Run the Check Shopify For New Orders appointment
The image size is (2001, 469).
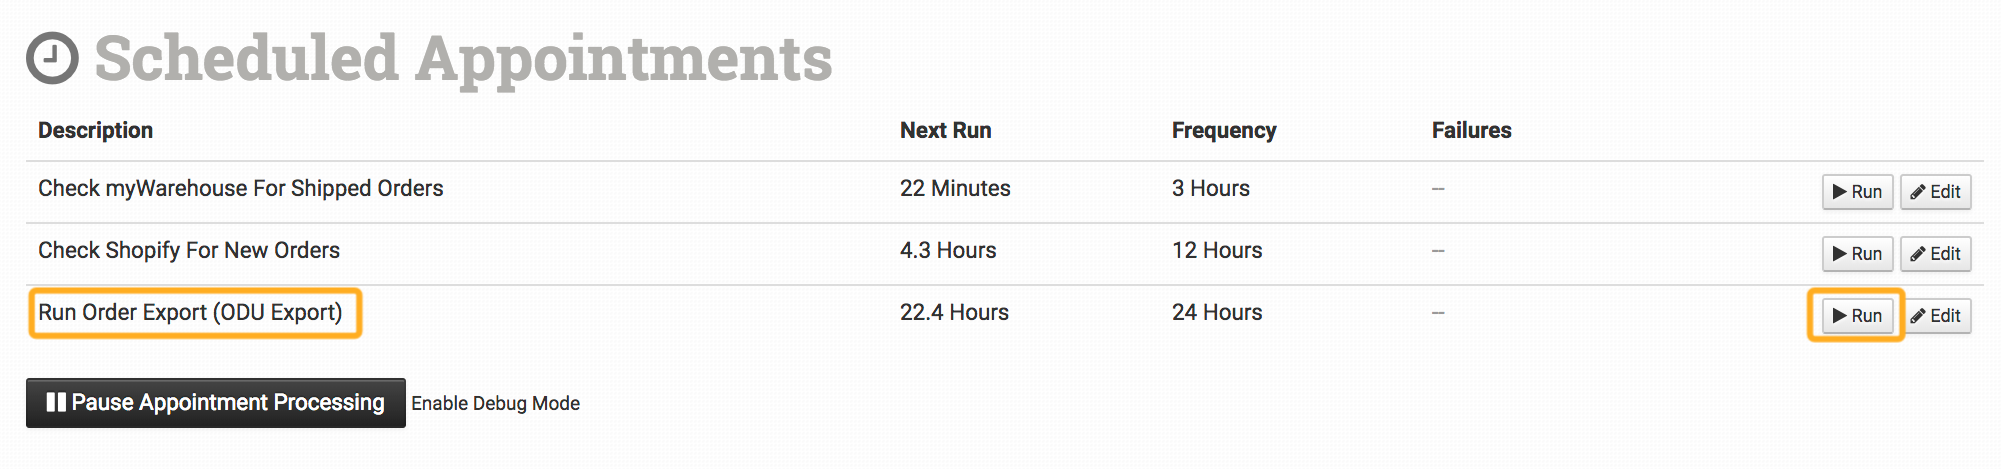point(1857,254)
